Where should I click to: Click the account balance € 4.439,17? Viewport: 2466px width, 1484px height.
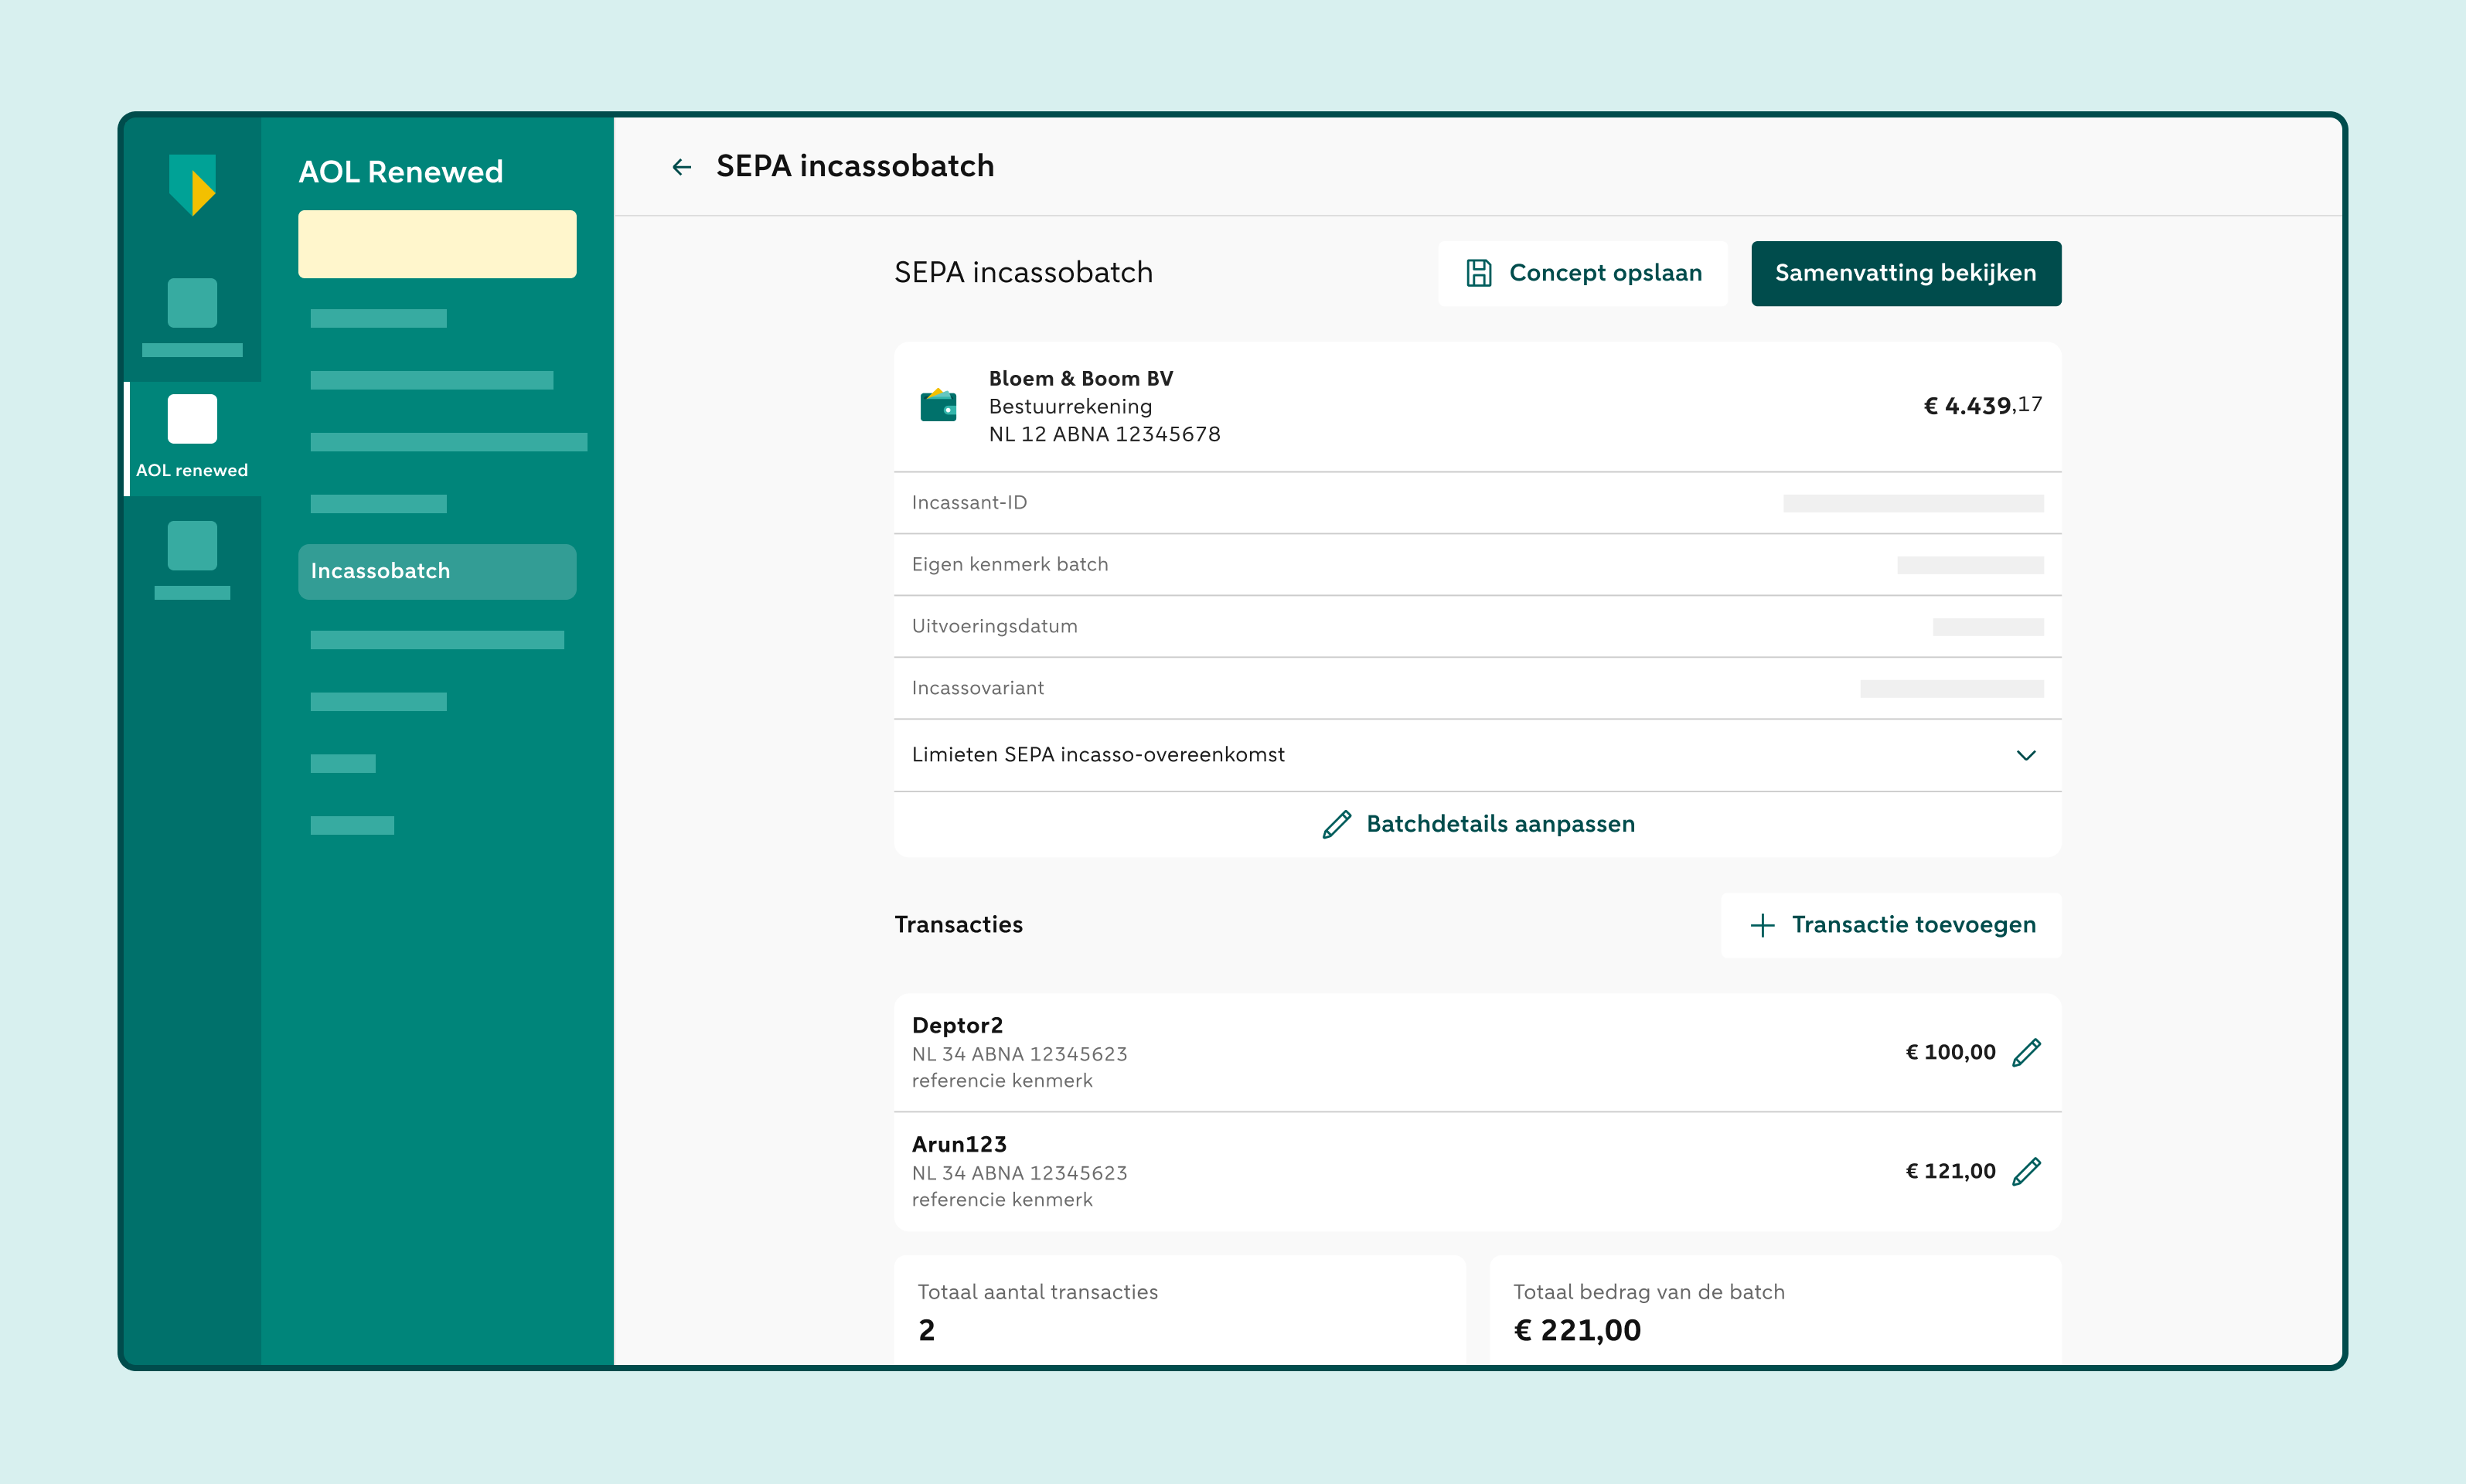coord(1983,405)
